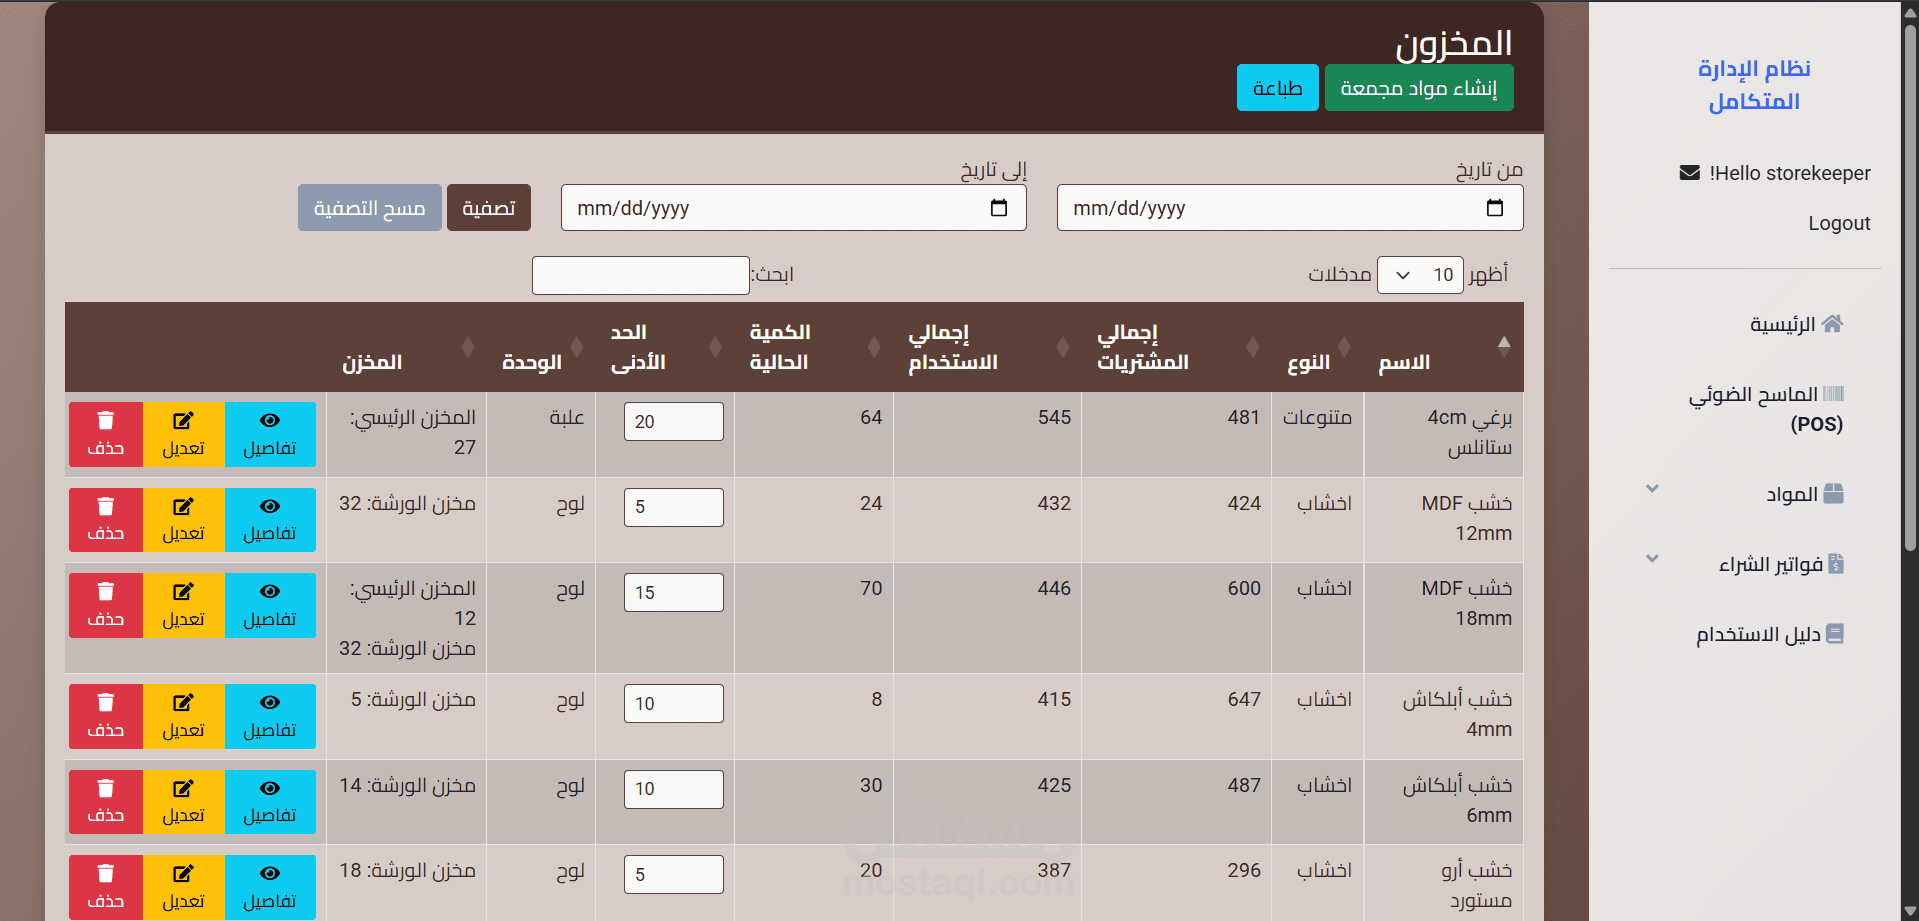Edit the خشب MDF 18mm item
The height and width of the screenshot is (921, 1919).
[x=184, y=605]
